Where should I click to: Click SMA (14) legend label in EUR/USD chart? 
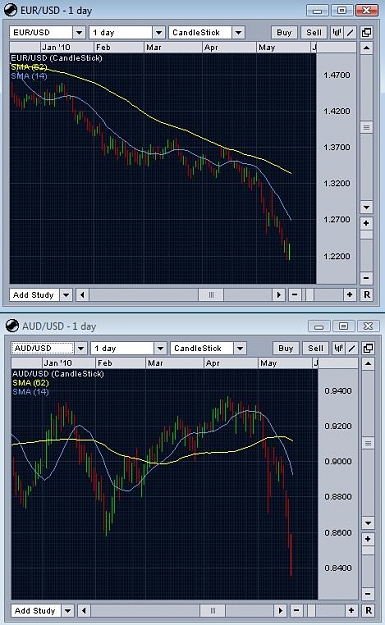point(29,76)
